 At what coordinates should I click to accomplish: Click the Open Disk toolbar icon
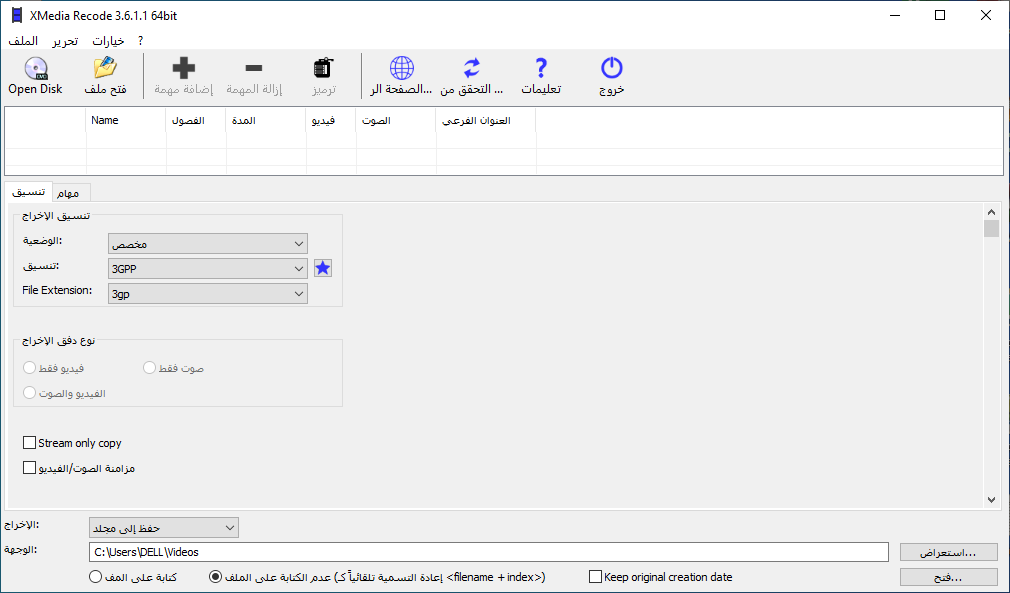[36, 68]
